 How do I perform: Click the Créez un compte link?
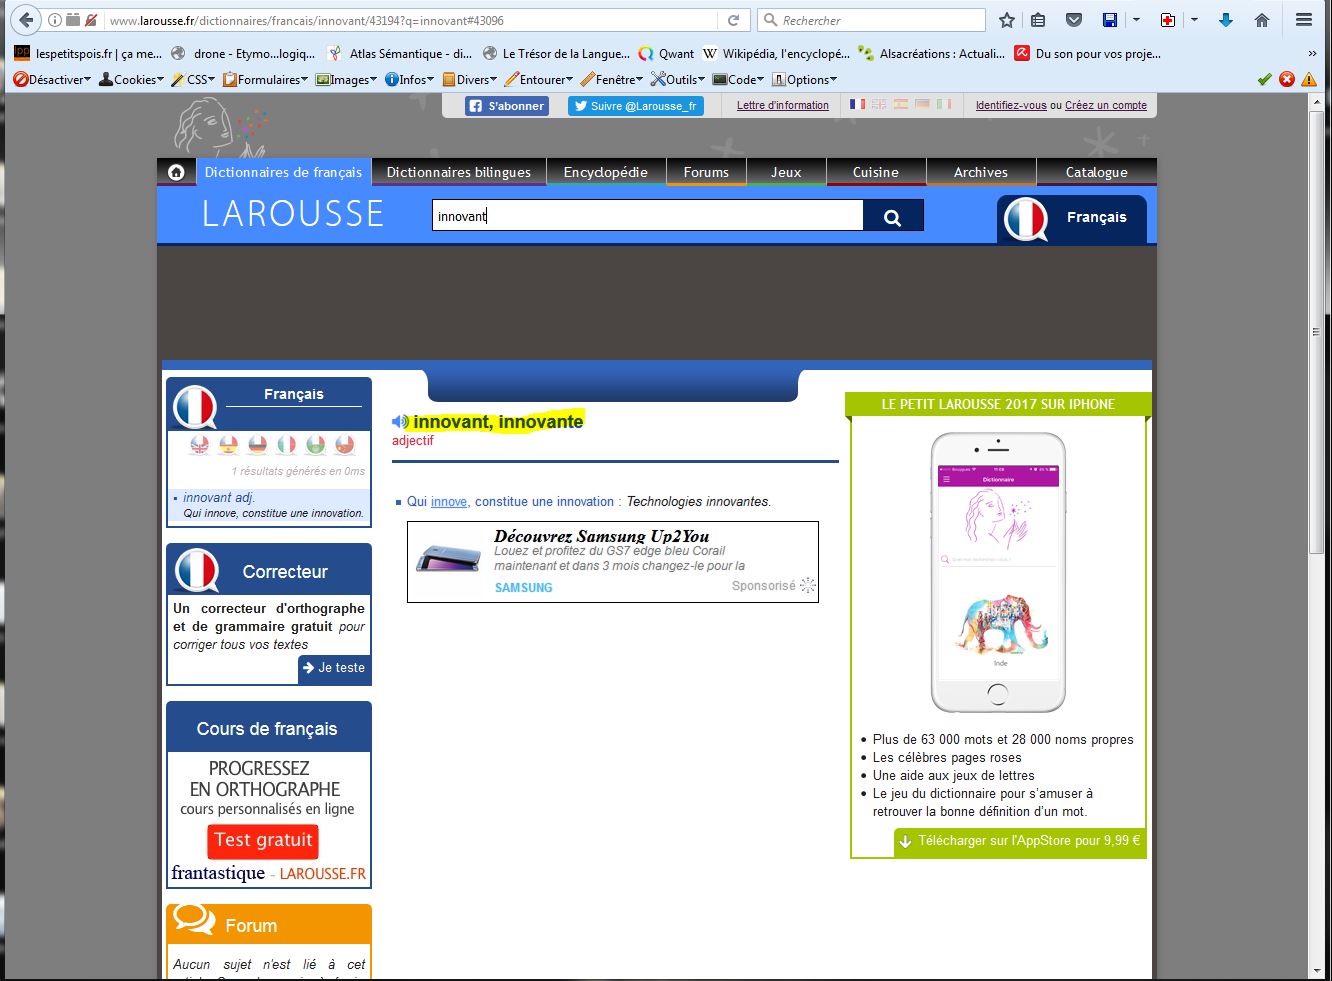[x=1106, y=105]
